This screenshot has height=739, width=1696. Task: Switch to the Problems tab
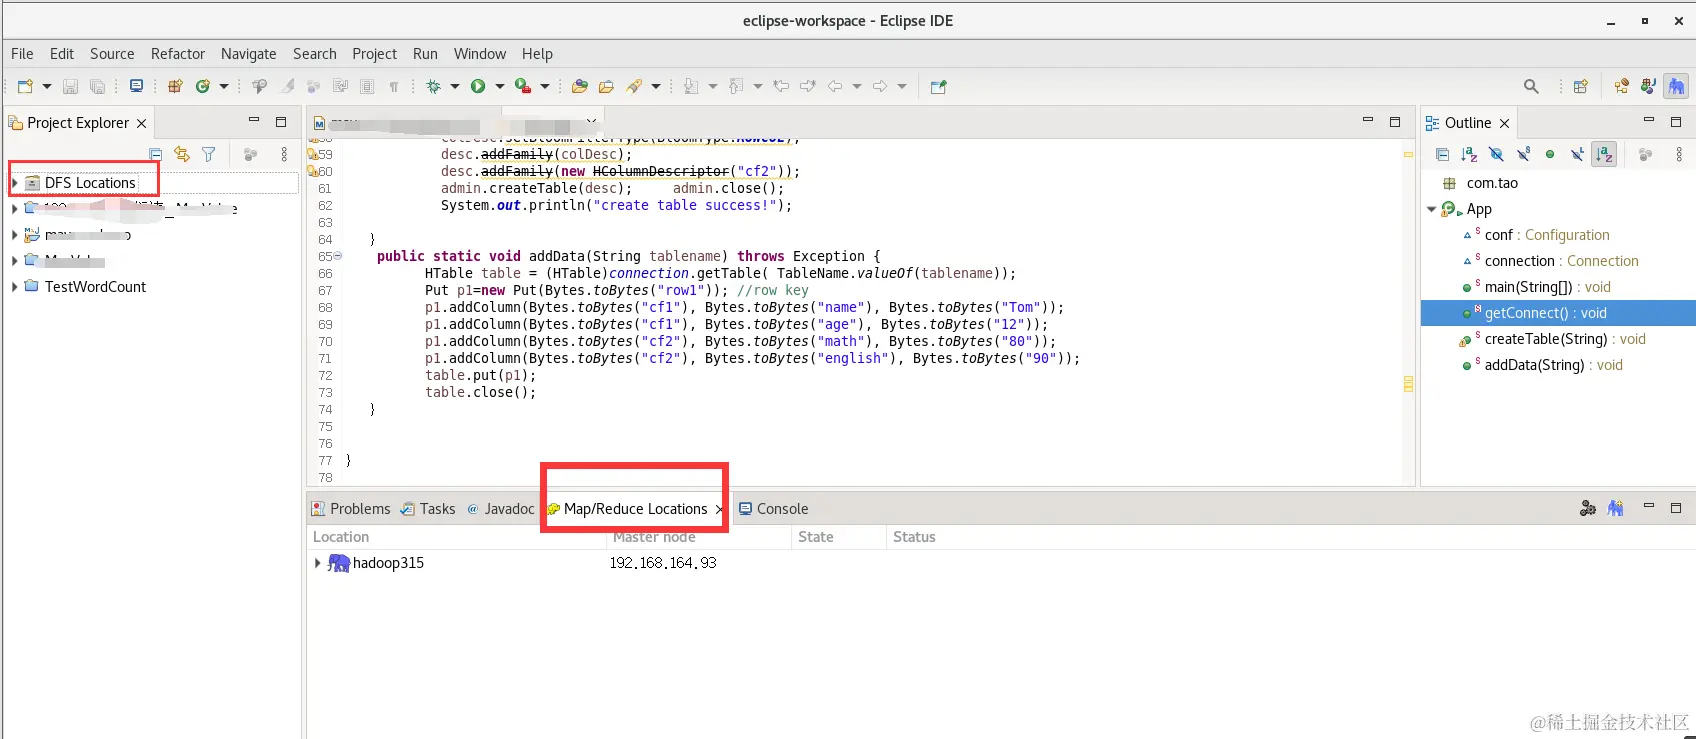coord(351,509)
